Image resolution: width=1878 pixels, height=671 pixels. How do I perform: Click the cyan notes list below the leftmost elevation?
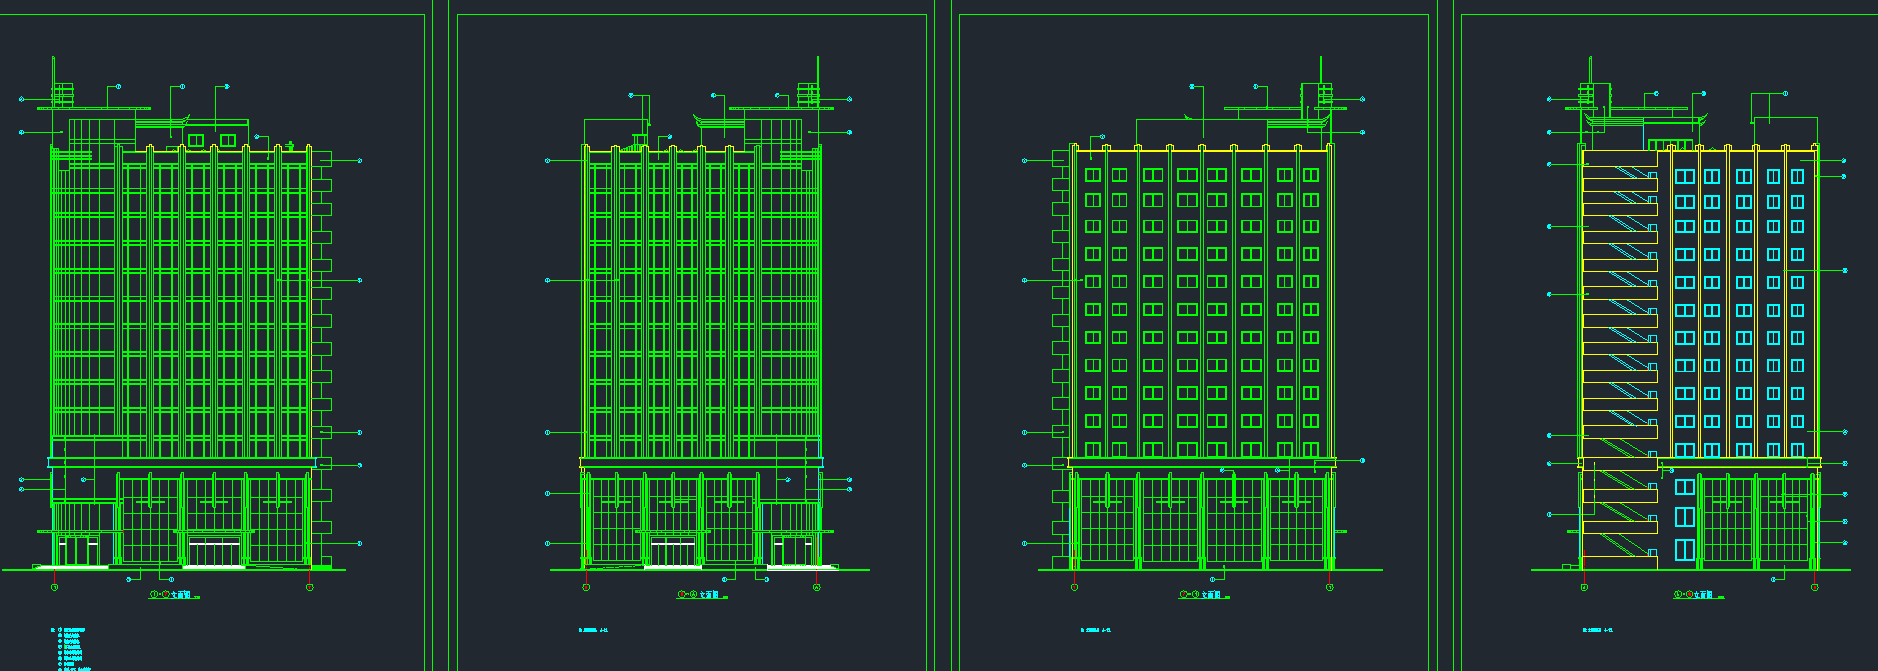coord(72,648)
